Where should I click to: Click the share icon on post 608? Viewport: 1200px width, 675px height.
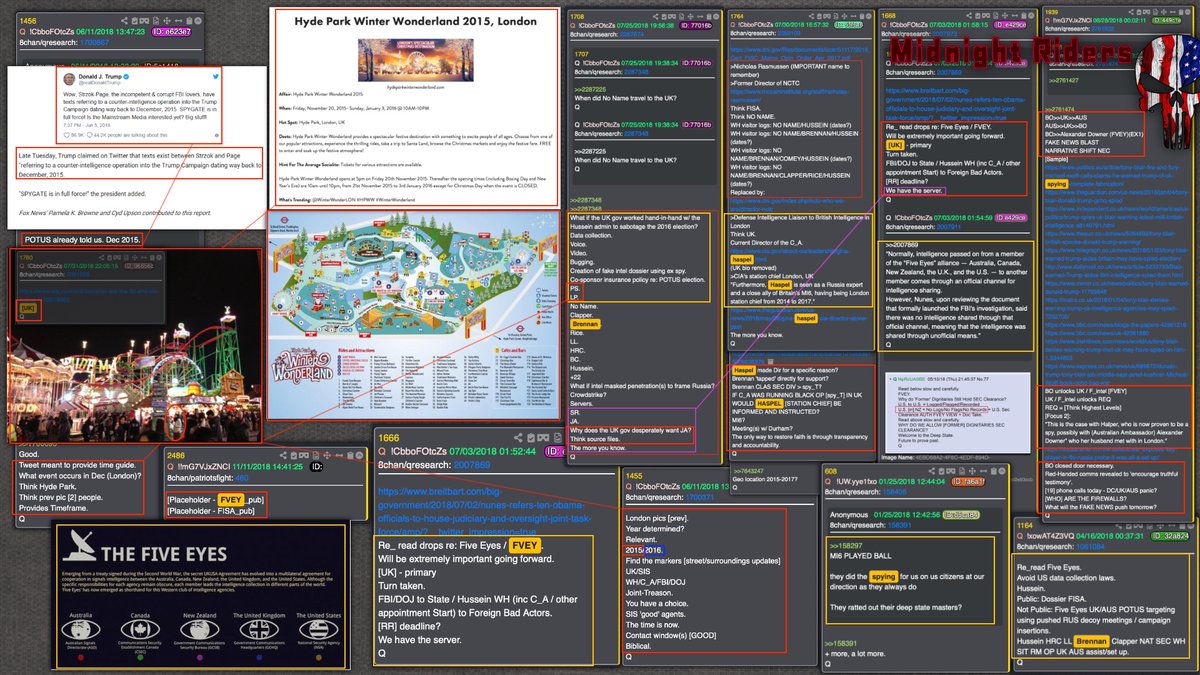pos(932,471)
